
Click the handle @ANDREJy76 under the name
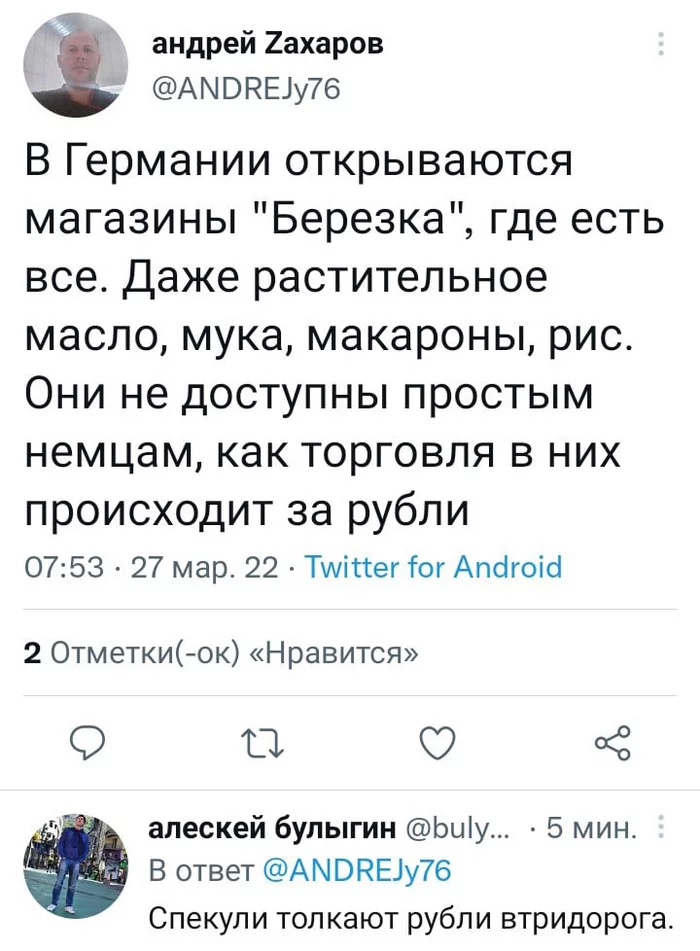tap(249, 85)
